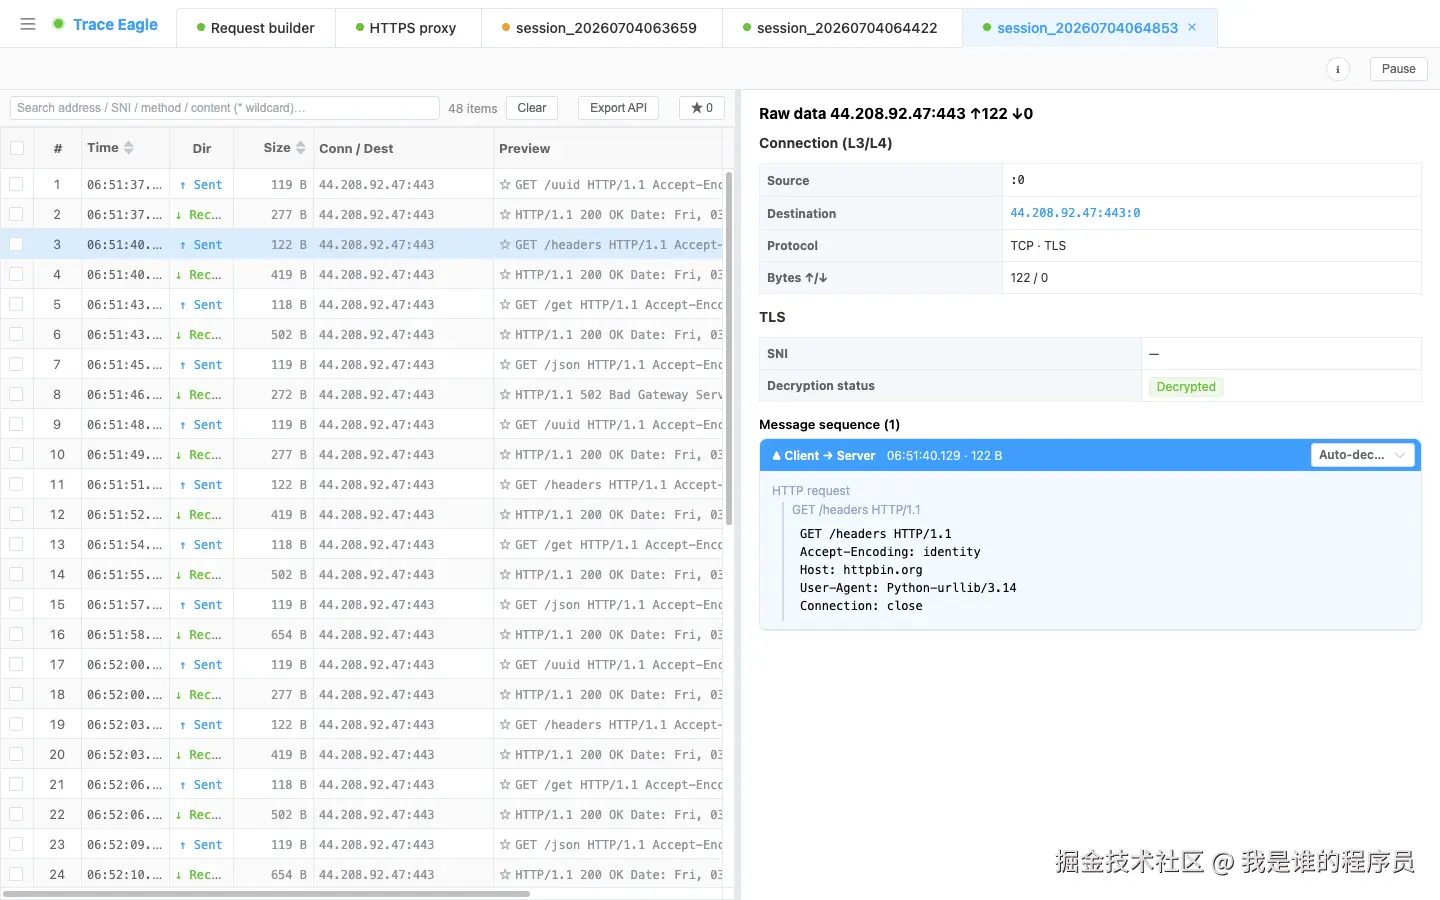Check the checkbox for row 20

[16, 754]
